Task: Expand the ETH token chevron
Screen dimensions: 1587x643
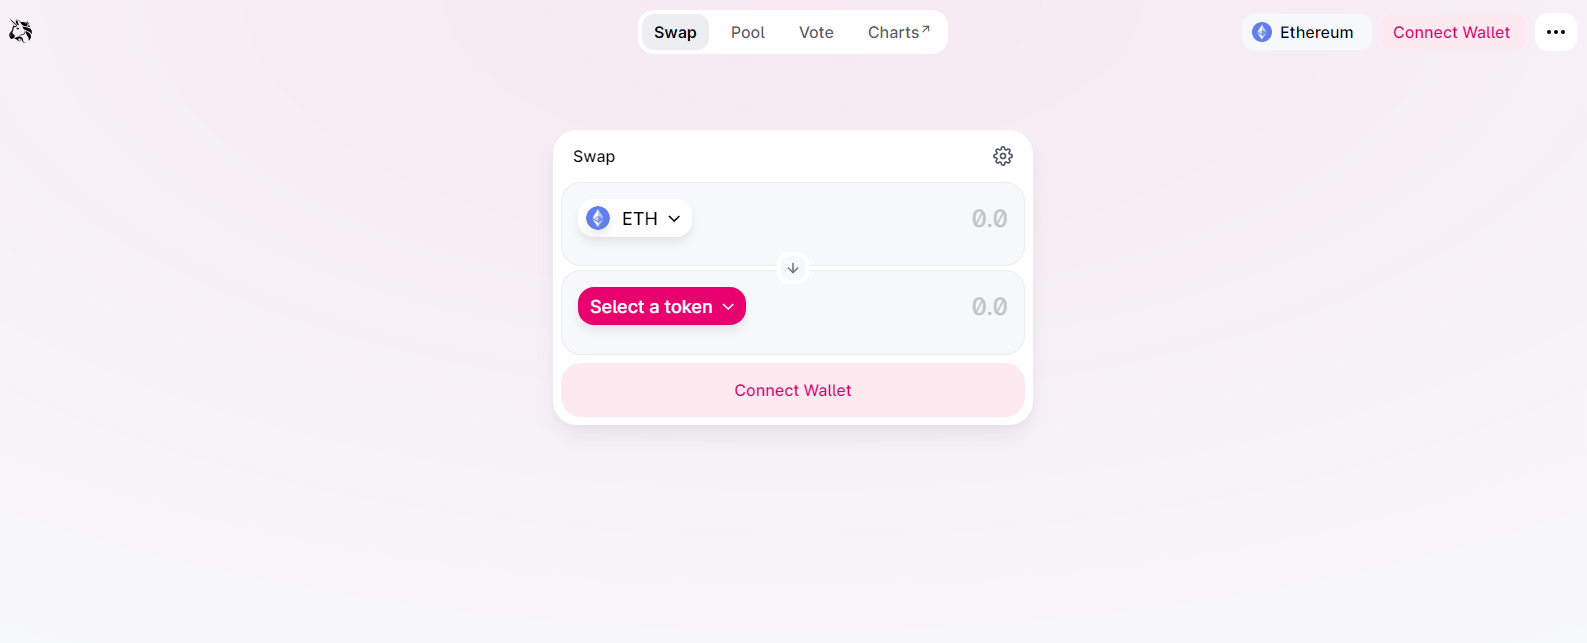Action: pos(674,219)
